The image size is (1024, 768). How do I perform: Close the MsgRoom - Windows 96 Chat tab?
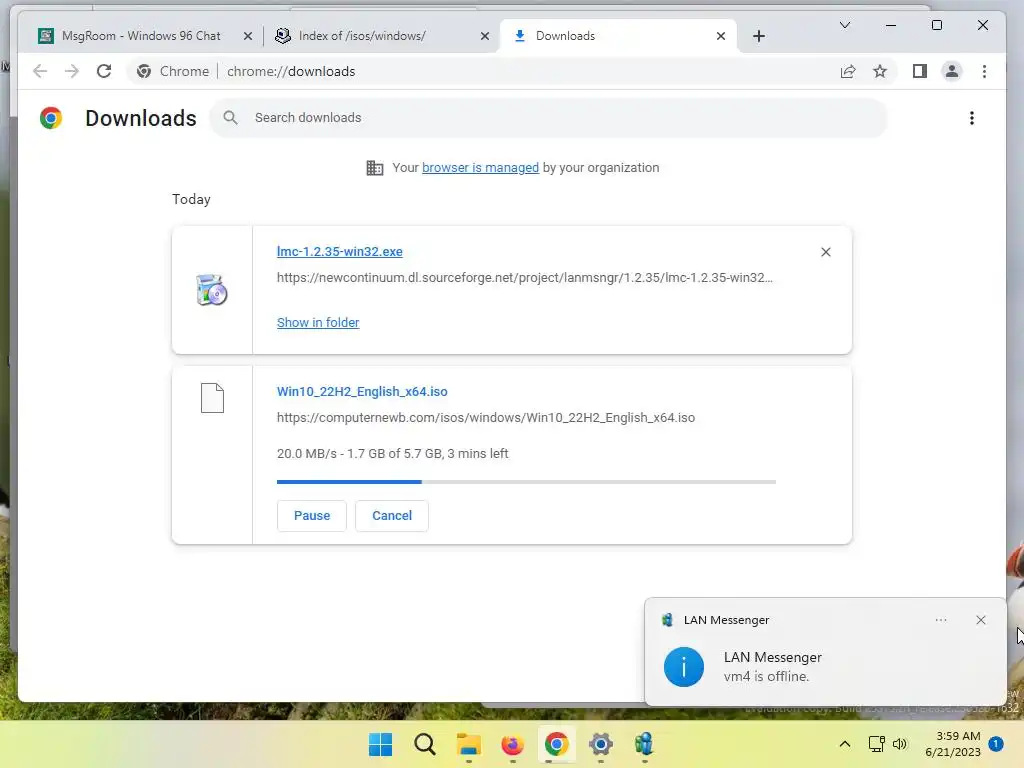(x=248, y=36)
